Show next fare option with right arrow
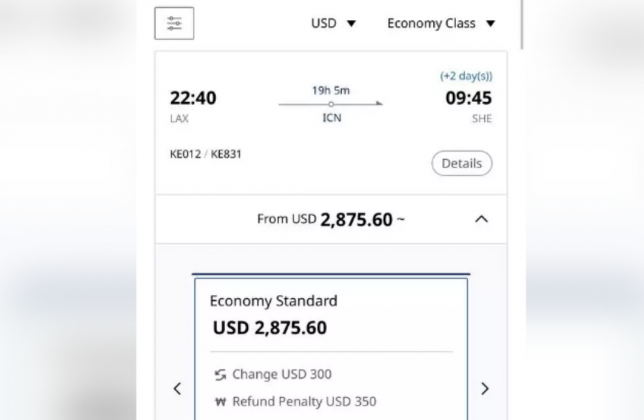 (485, 388)
